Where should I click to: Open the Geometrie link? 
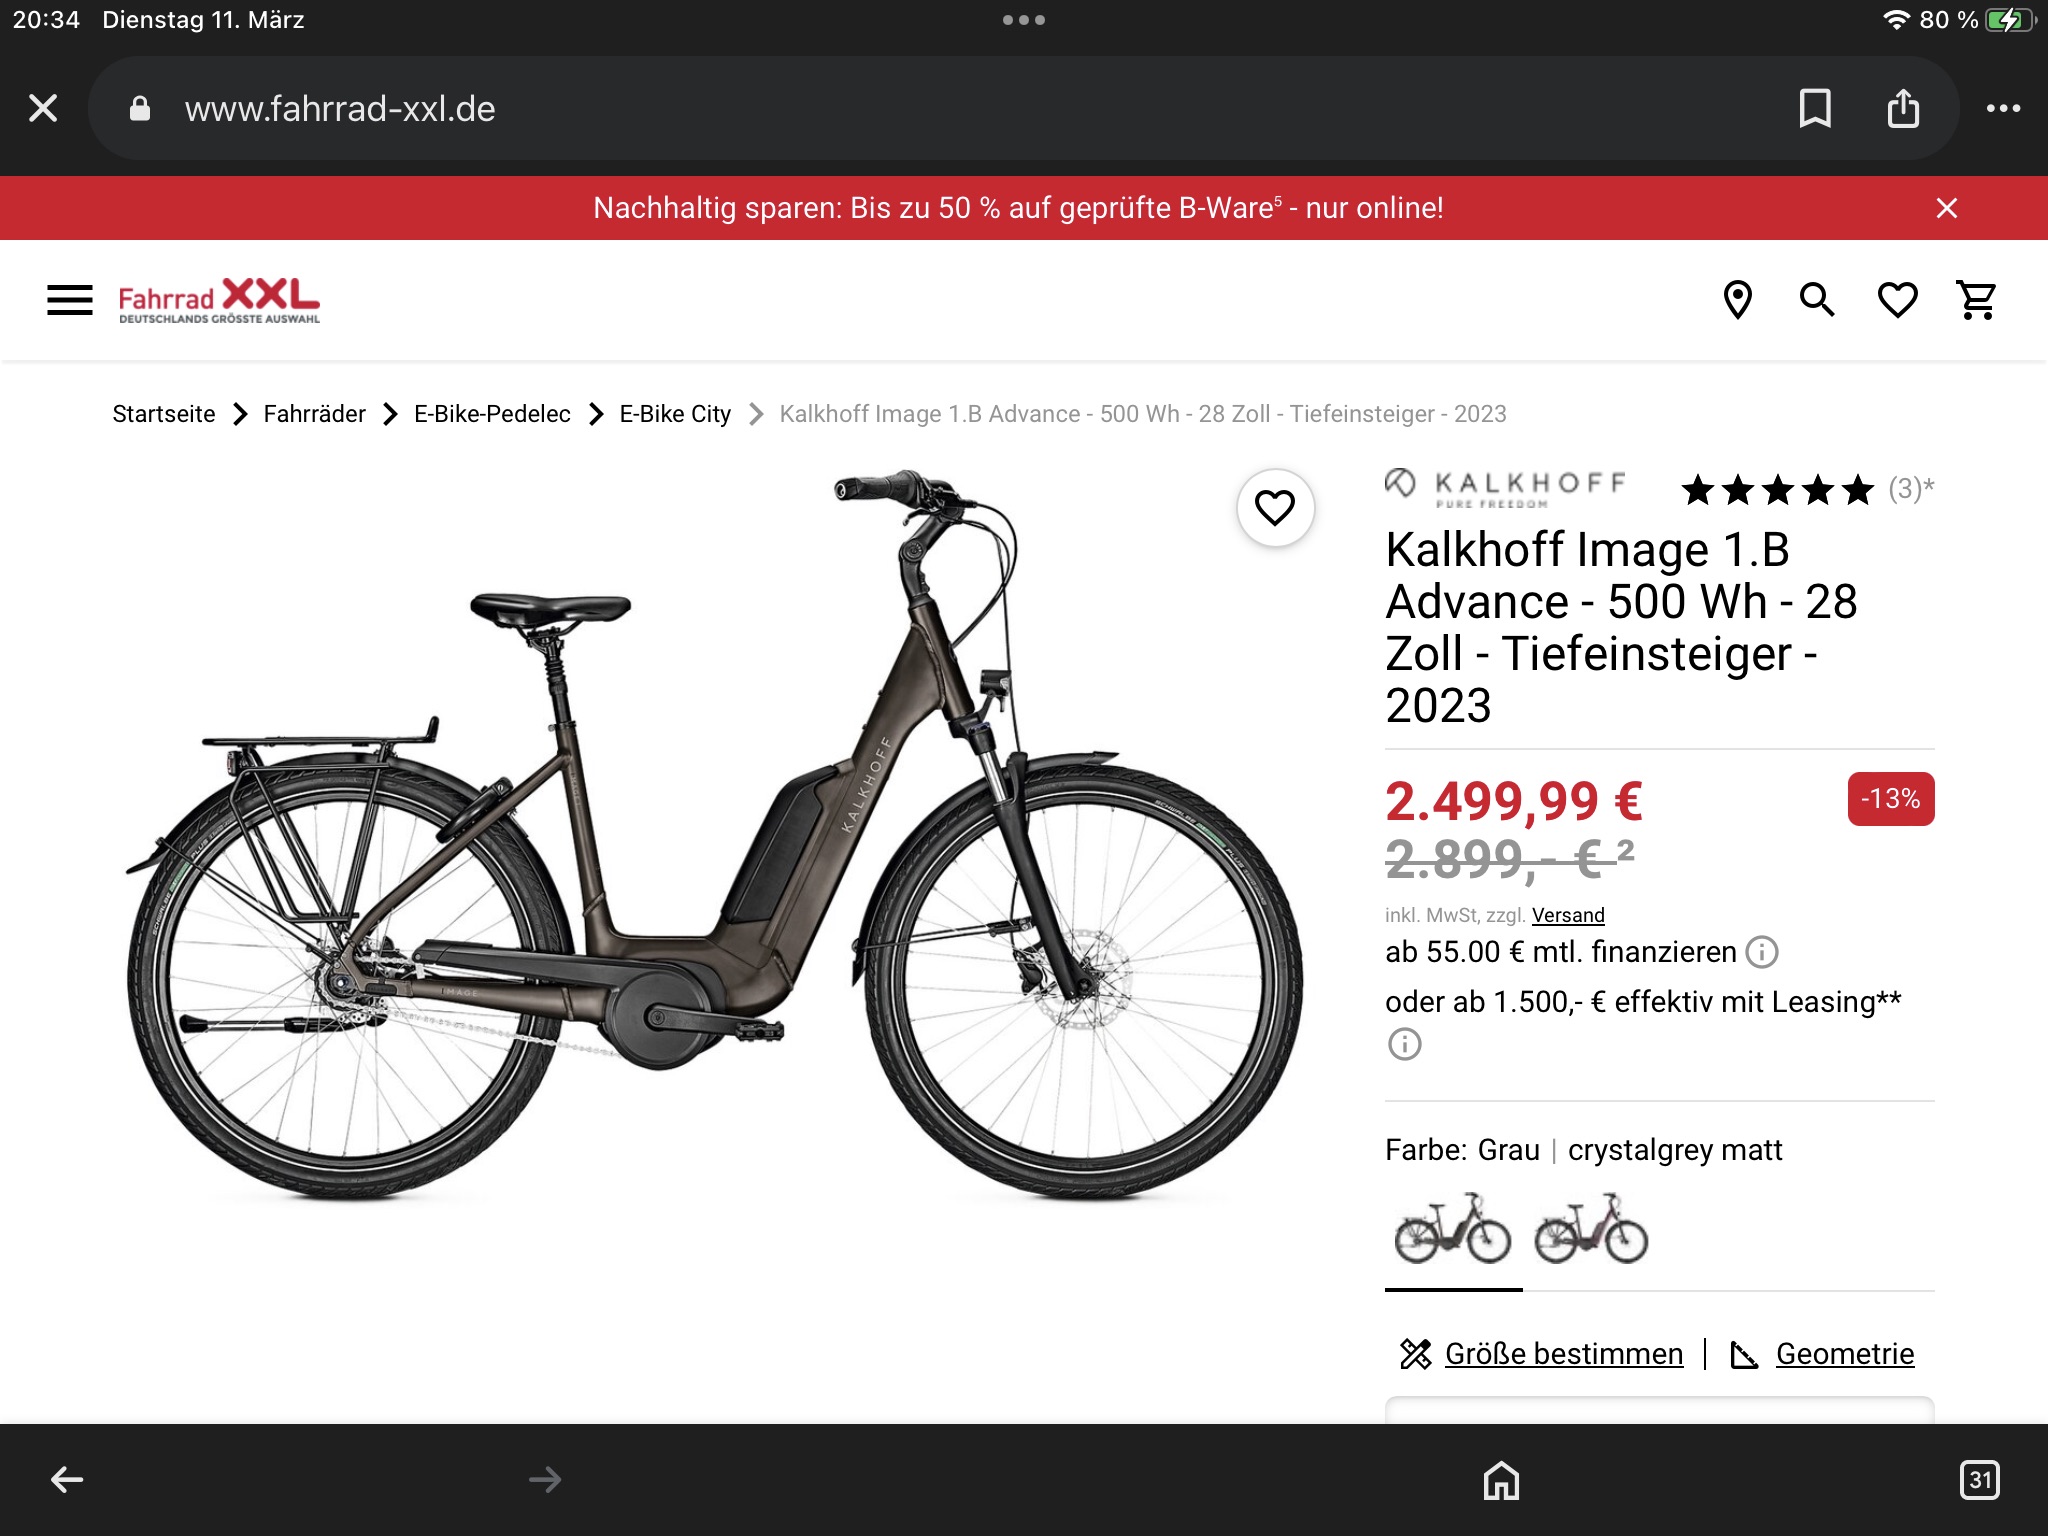coord(1845,1354)
